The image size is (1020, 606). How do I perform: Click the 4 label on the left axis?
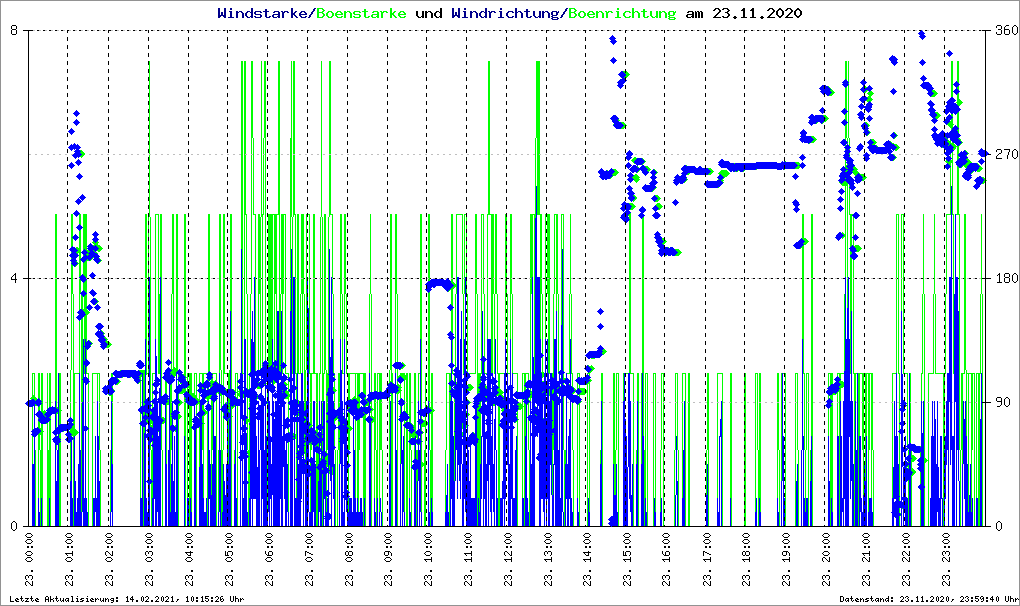[x=14, y=279]
